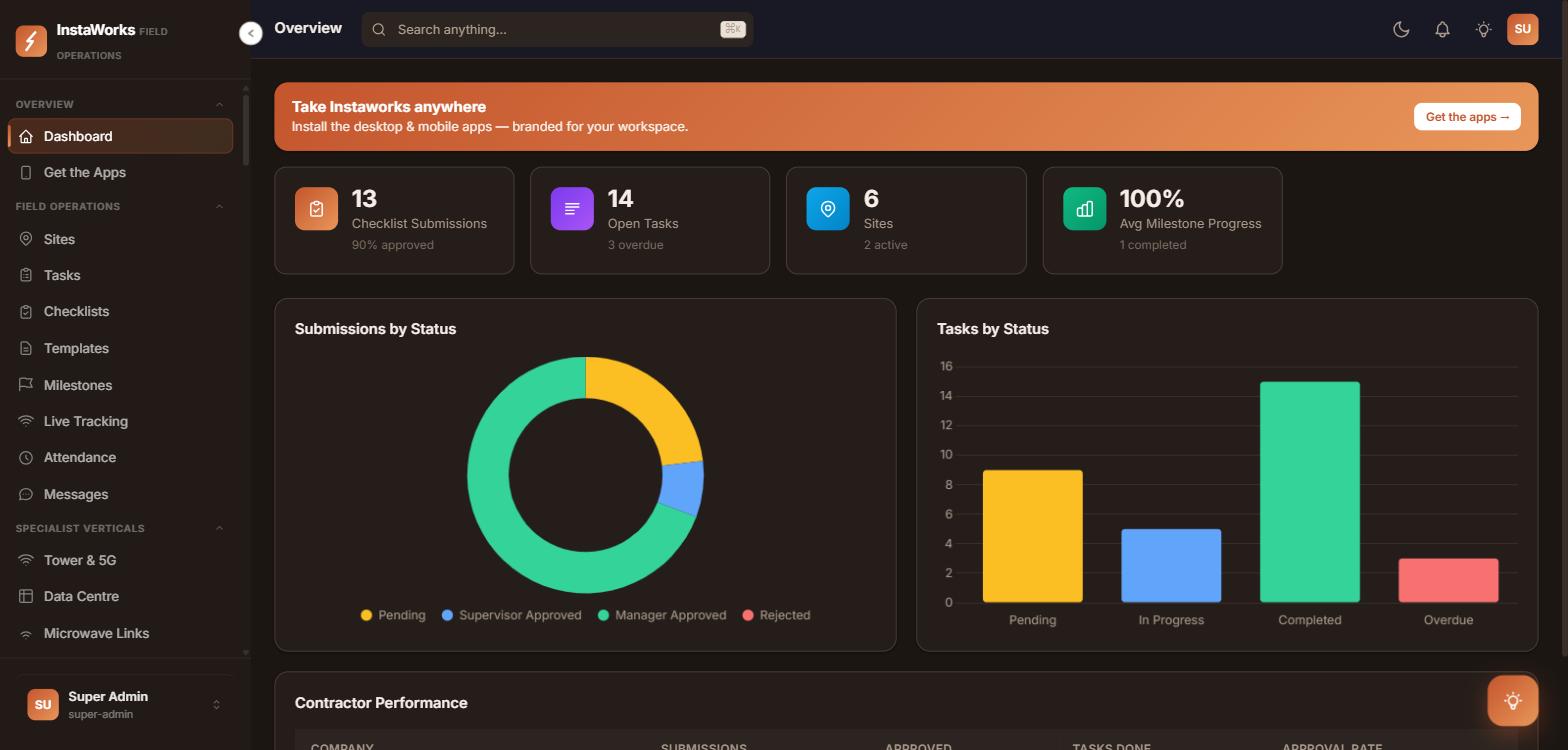Open Sites in the sidebar
Image resolution: width=1568 pixels, height=750 pixels.
pos(121,239)
